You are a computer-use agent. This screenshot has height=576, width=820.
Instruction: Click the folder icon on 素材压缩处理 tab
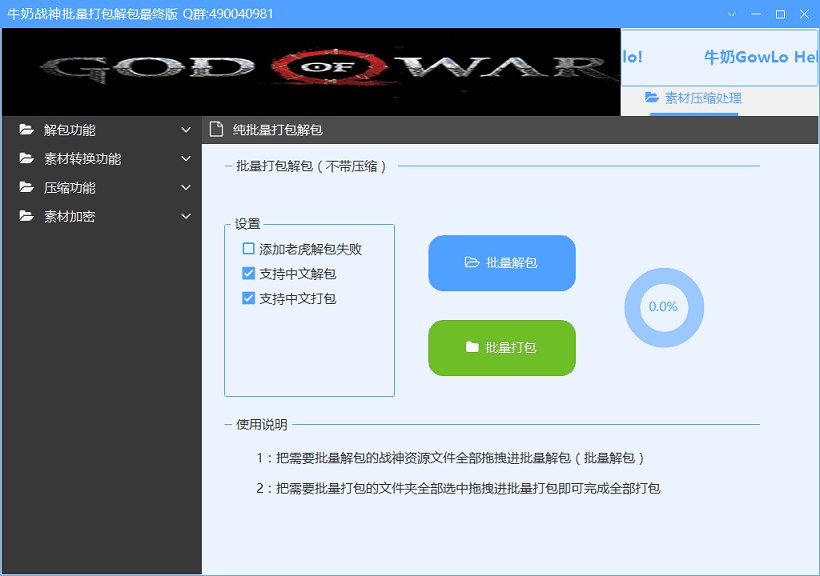click(x=652, y=97)
